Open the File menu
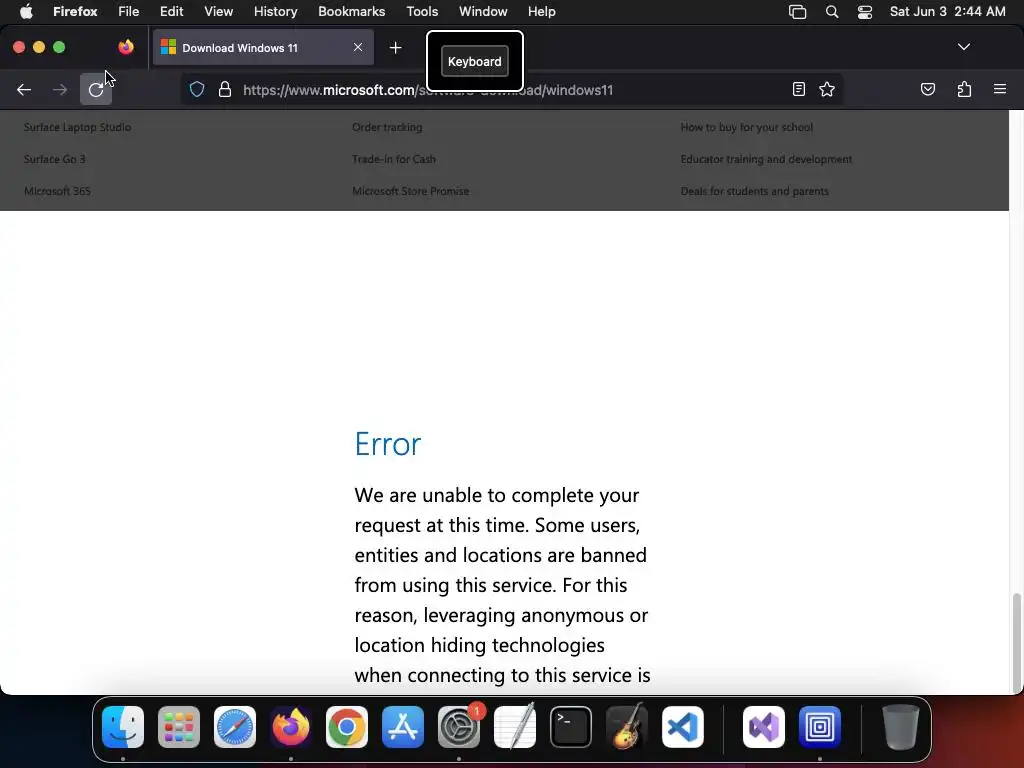The width and height of the screenshot is (1024, 768). pos(129,12)
